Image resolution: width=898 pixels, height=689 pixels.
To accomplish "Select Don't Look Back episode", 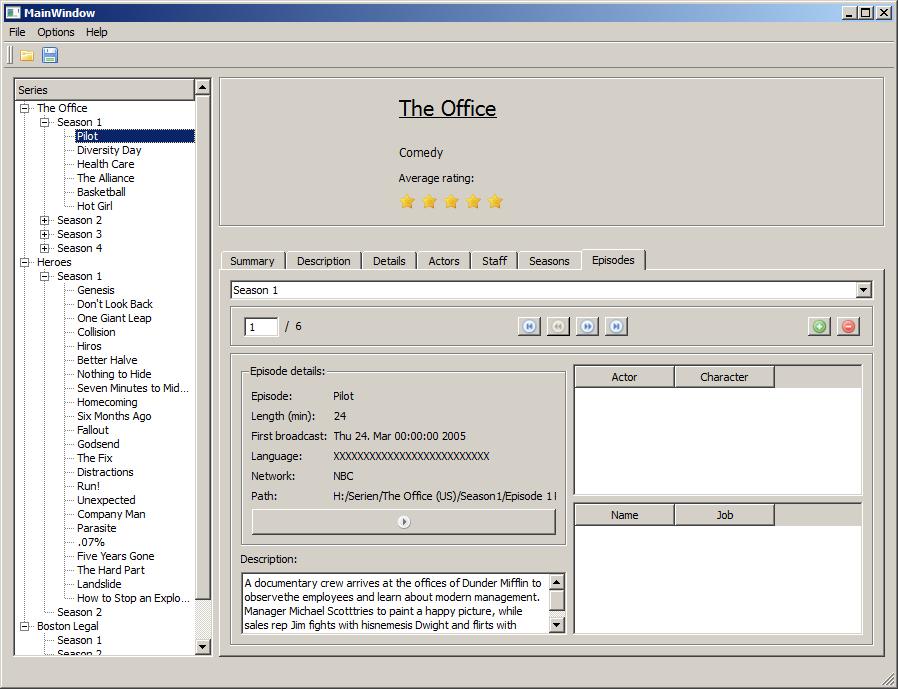I will pos(115,304).
